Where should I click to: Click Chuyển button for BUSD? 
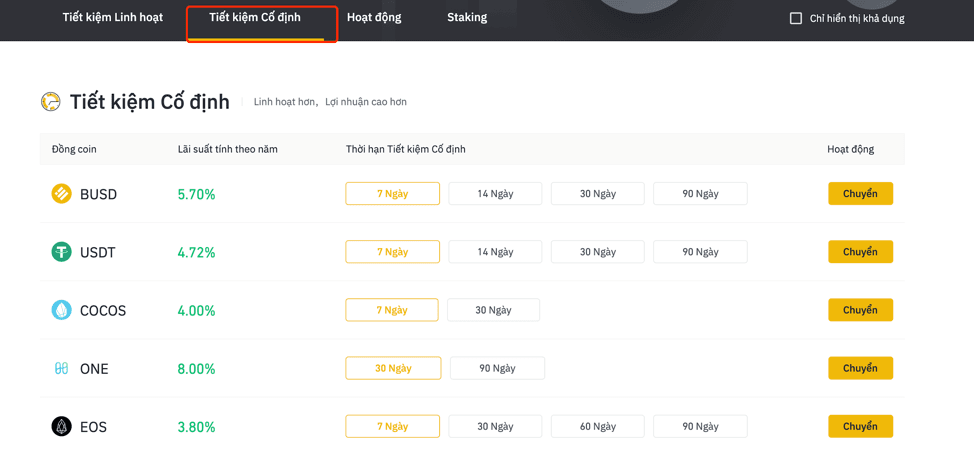[860, 194]
